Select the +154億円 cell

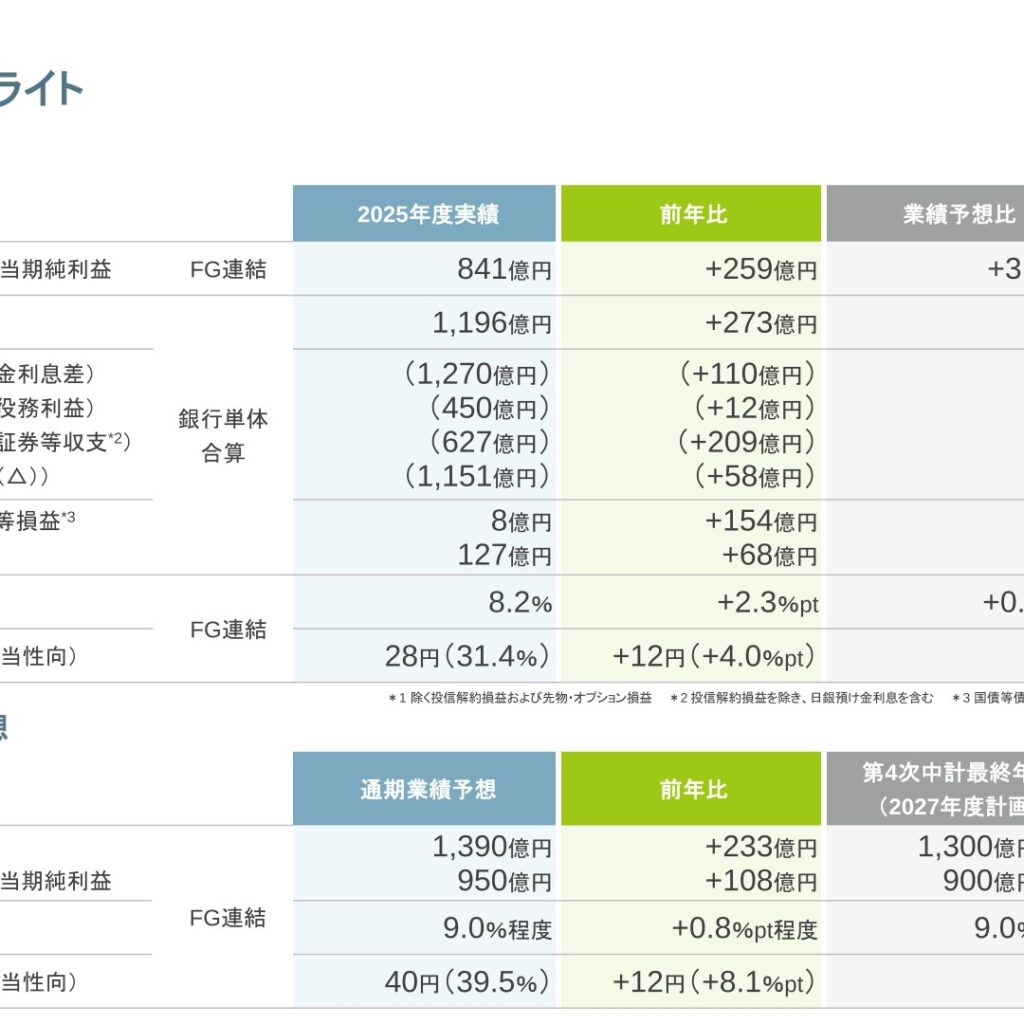[761, 521]
